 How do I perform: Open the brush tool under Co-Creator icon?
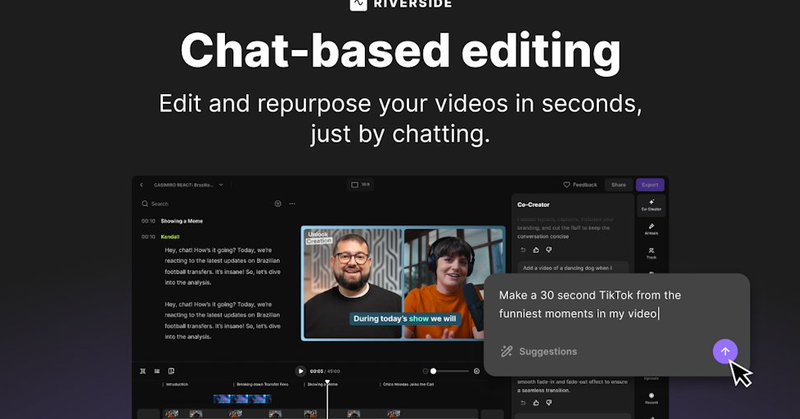coord(651,229)
